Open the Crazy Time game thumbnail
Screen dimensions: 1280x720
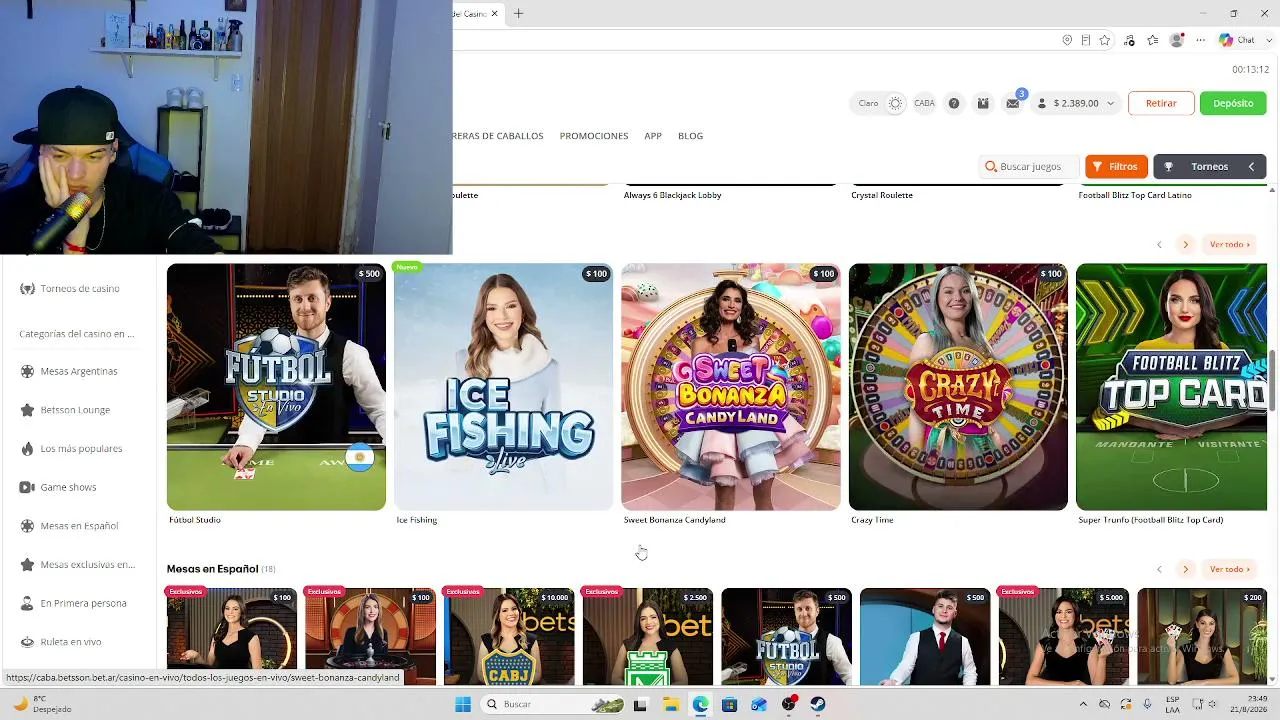coord(958,387)
